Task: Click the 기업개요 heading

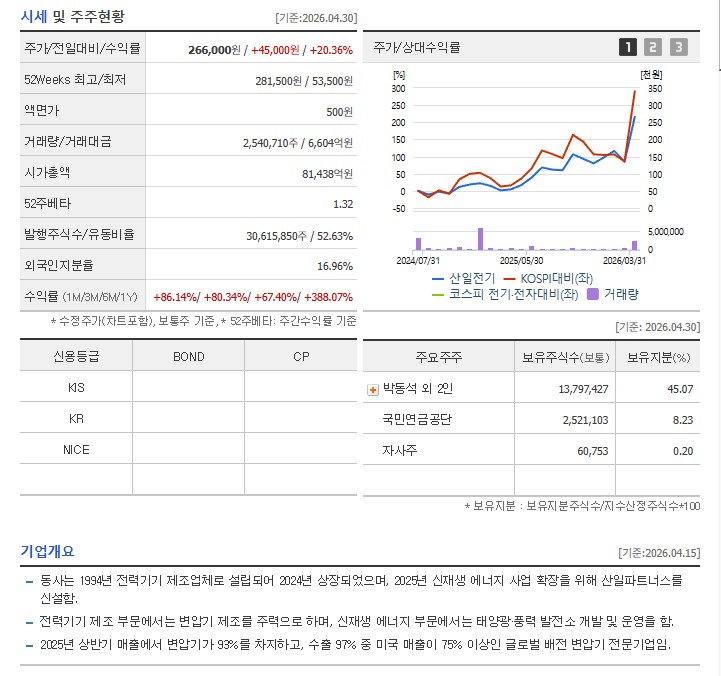Action: [x=47, y=551]
